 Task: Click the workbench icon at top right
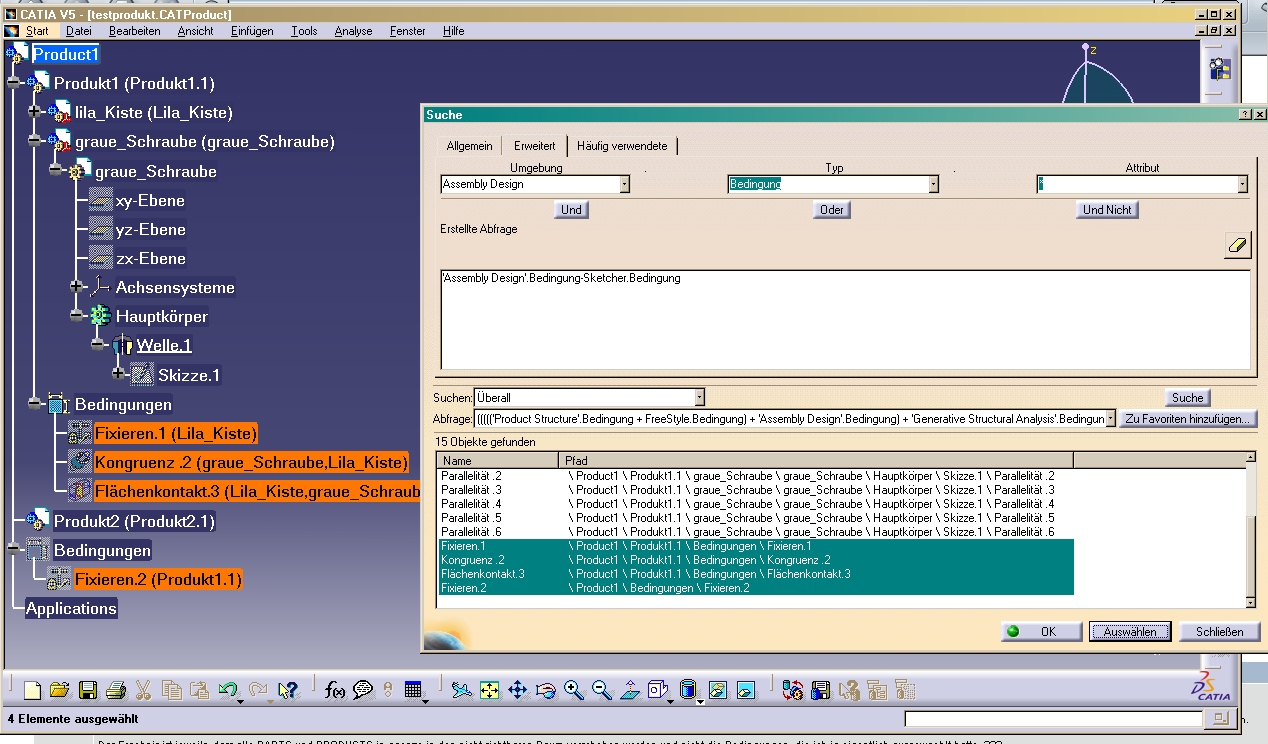coord(1219,69)
